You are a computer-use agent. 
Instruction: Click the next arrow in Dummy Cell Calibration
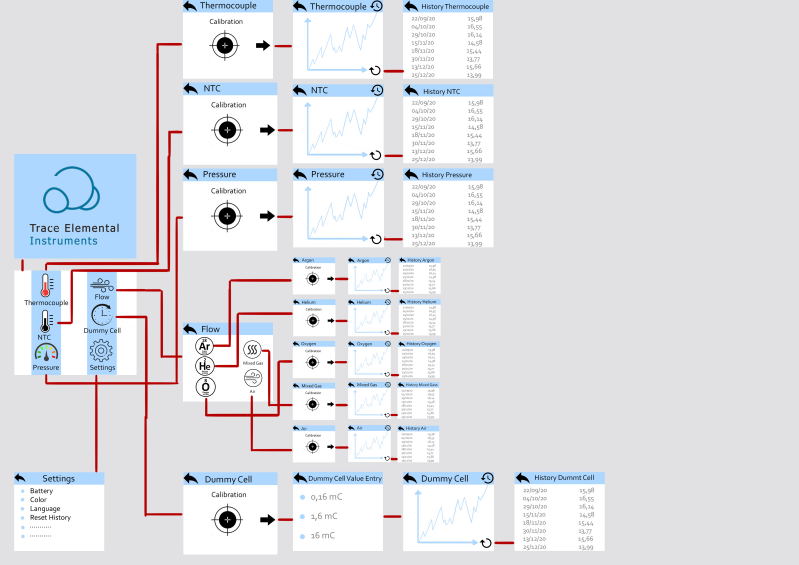coord(268,520)
